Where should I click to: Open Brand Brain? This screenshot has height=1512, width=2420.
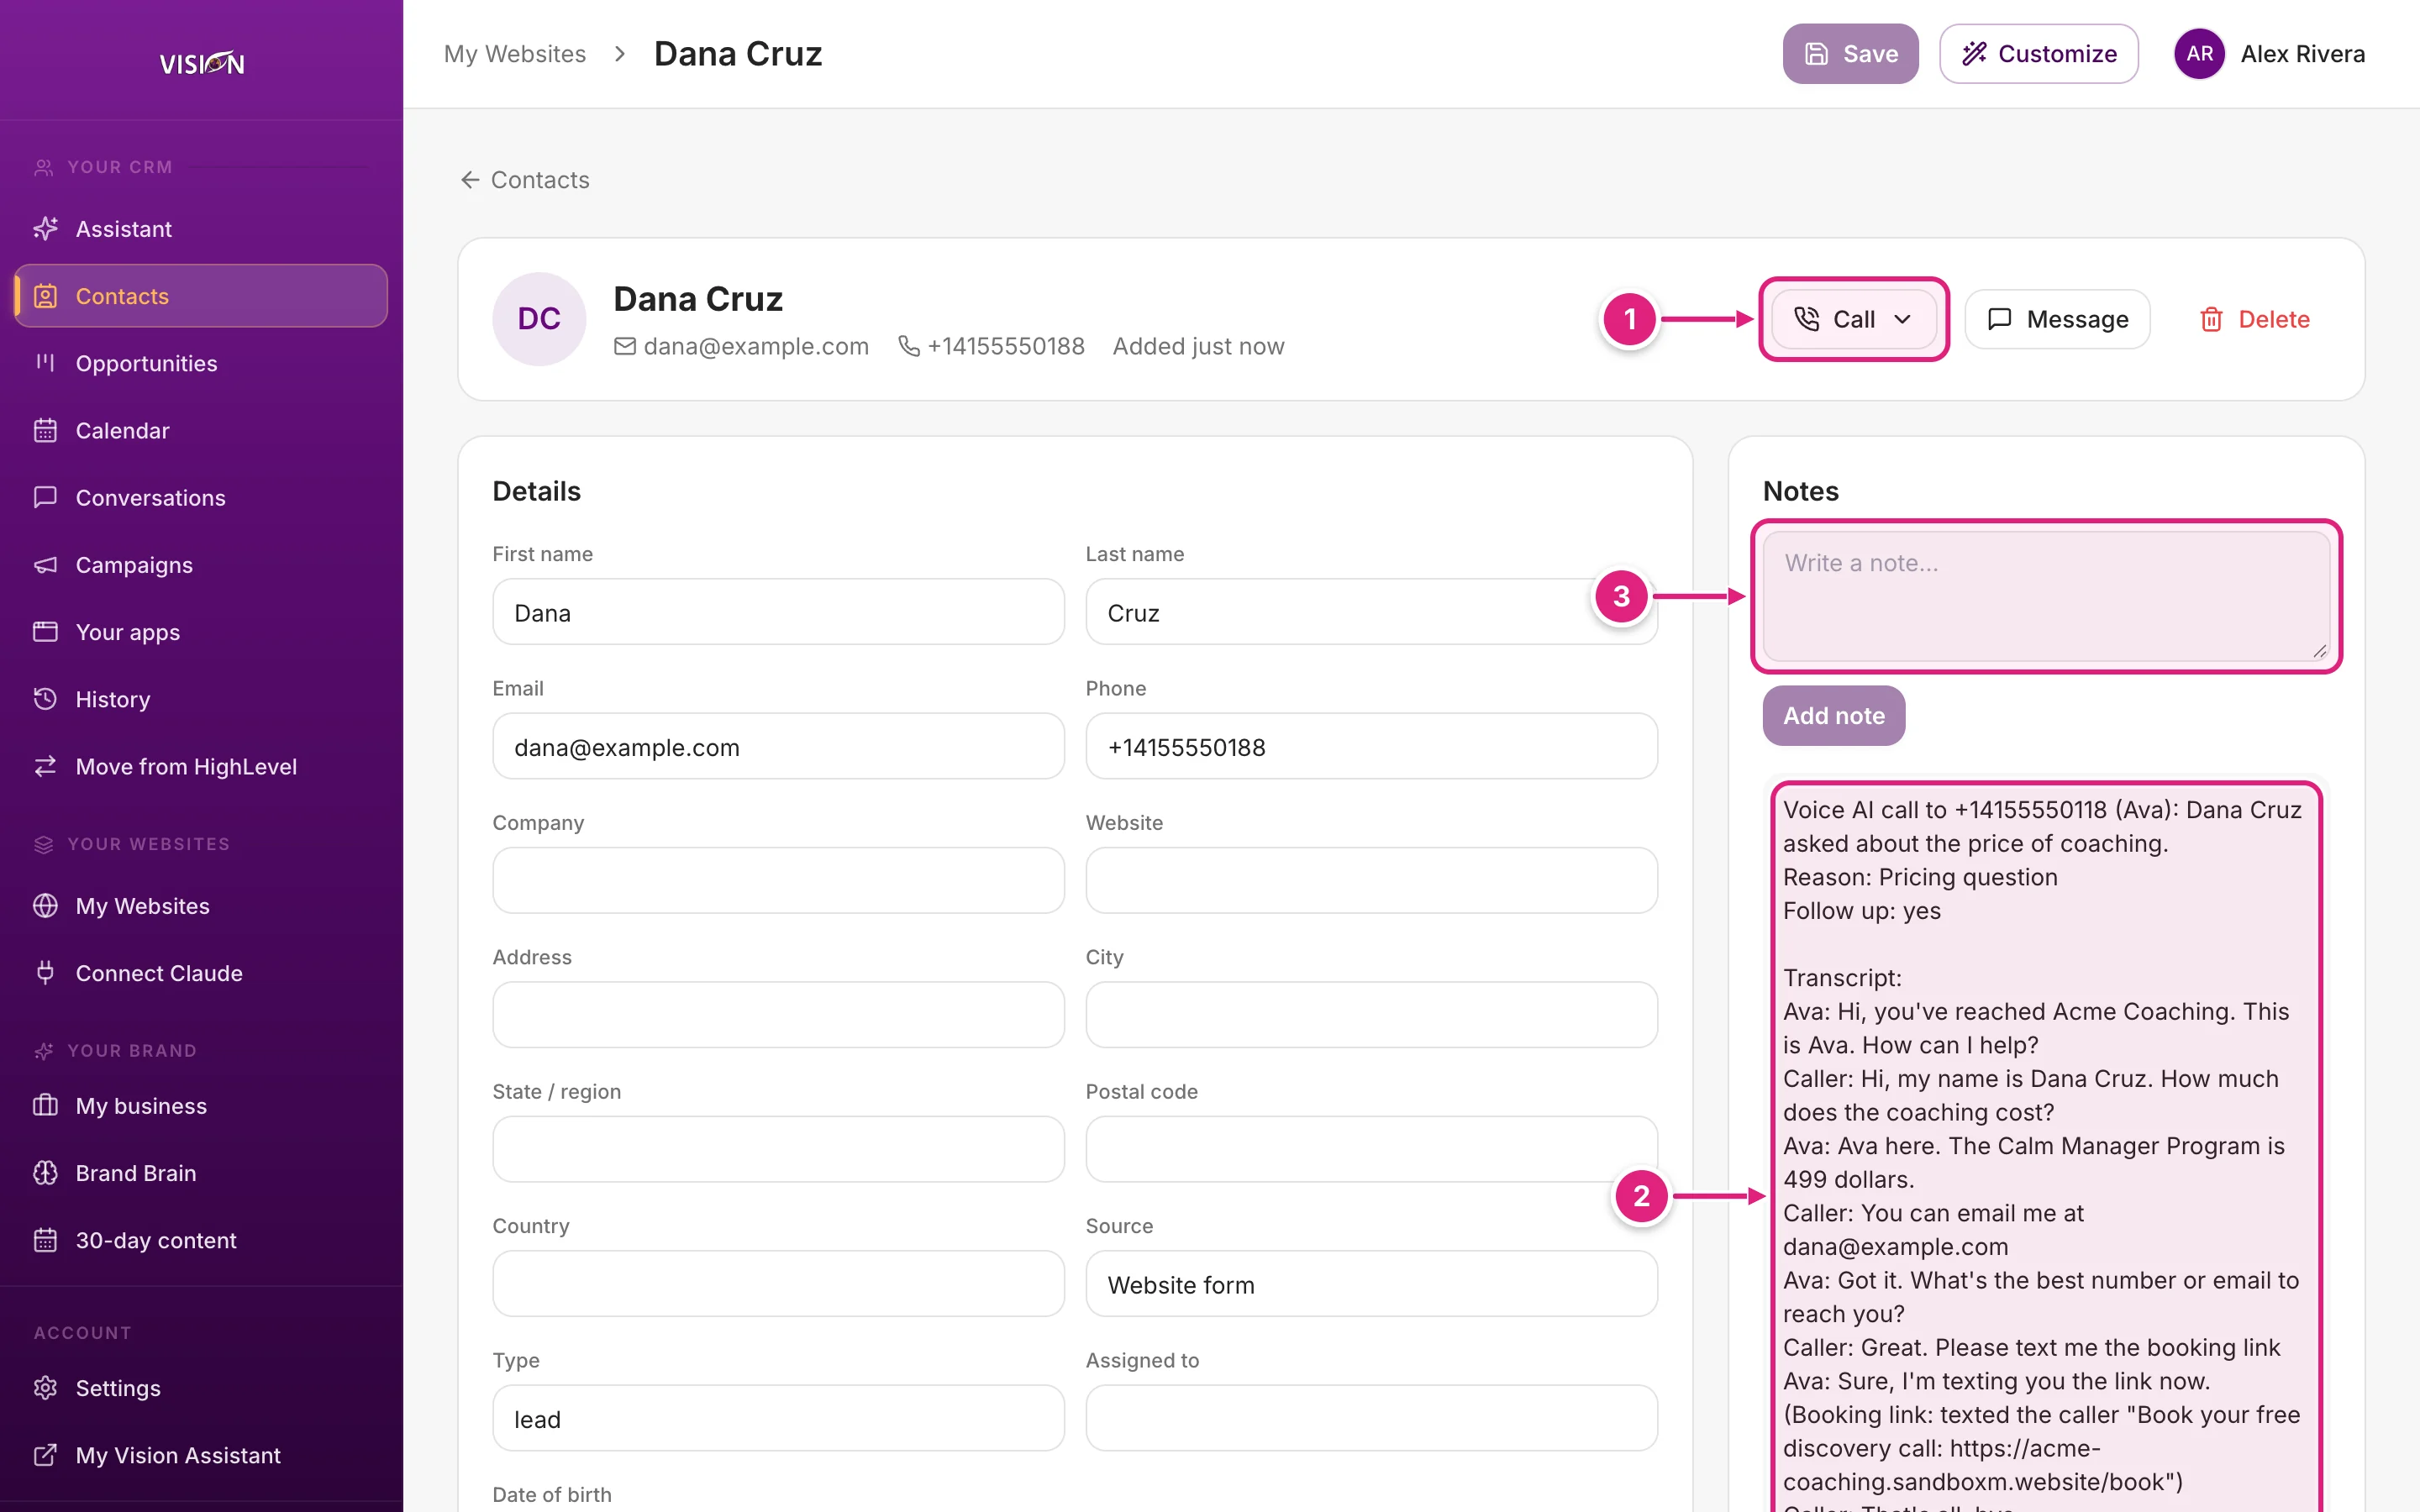tap(201, 1173)
